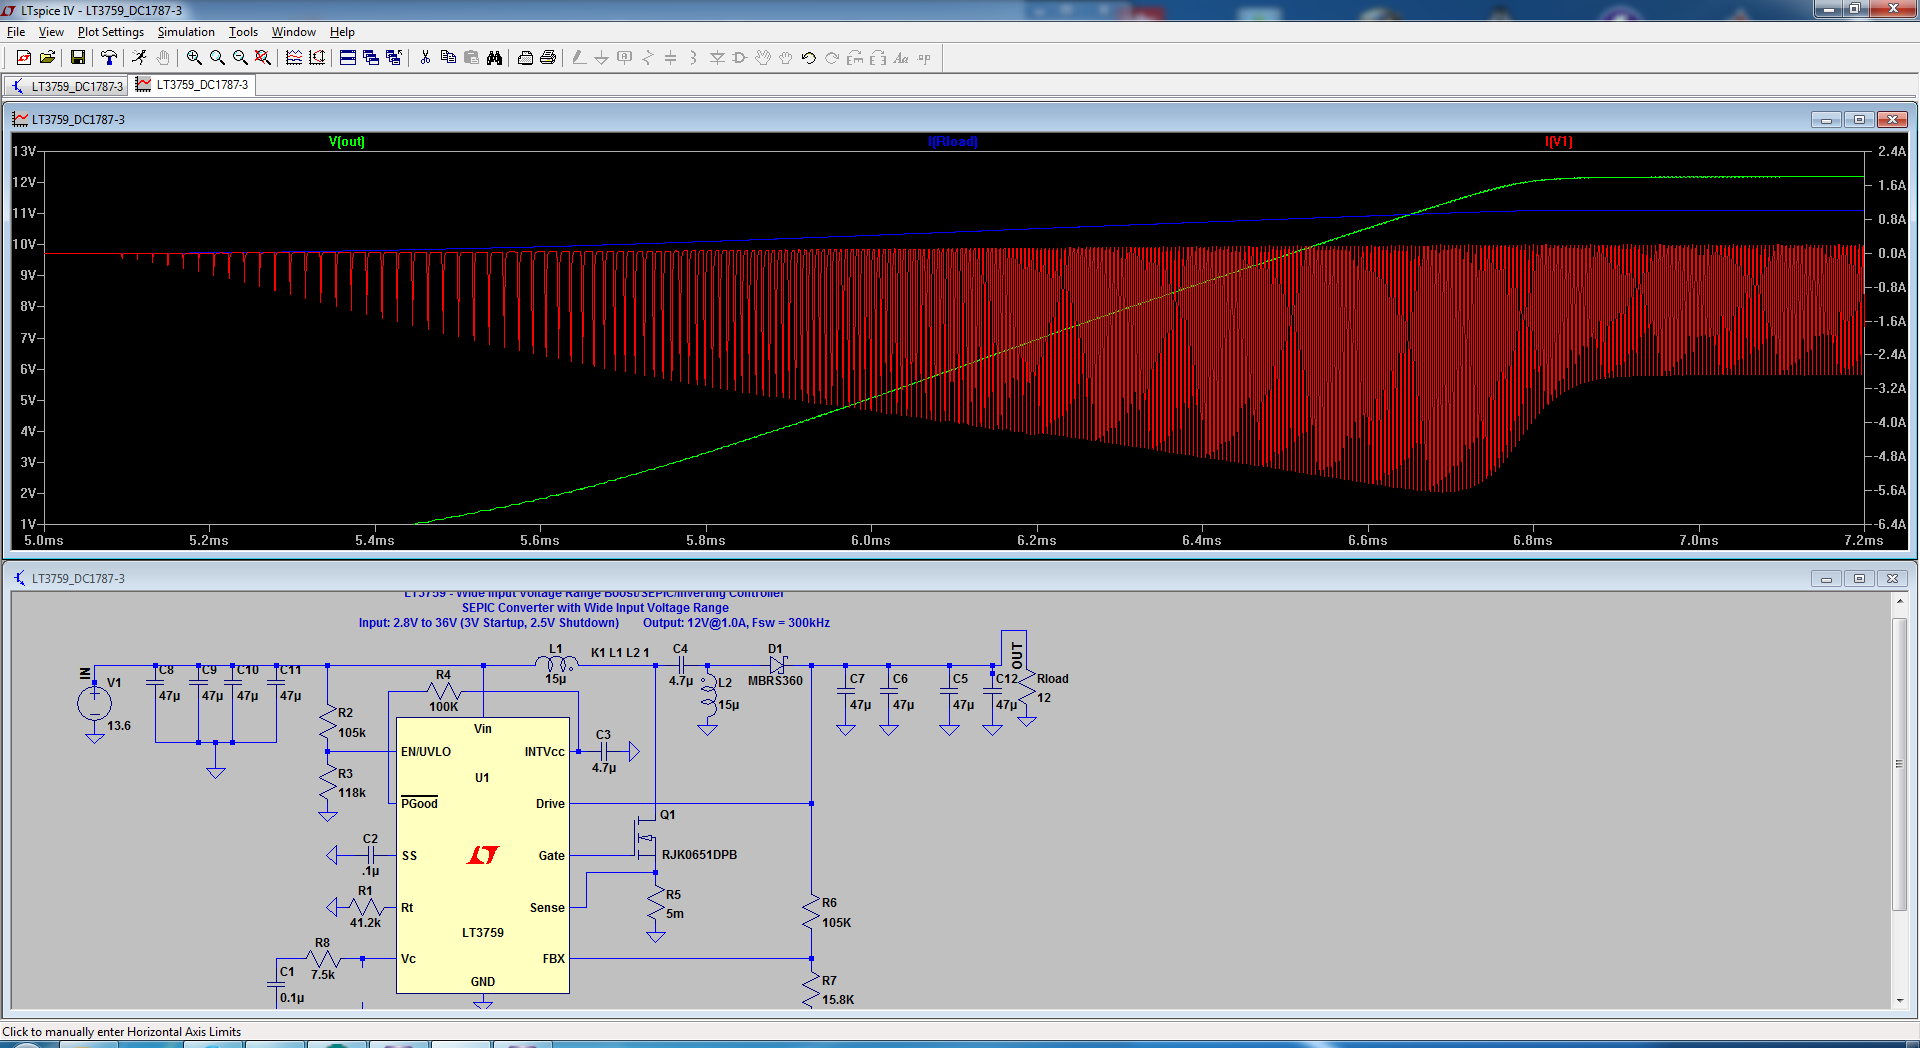The height and width of the screenshot is (1048, 1920).
Task: Click the 6.0ms horizontal axis label
Action: (871, 540)
